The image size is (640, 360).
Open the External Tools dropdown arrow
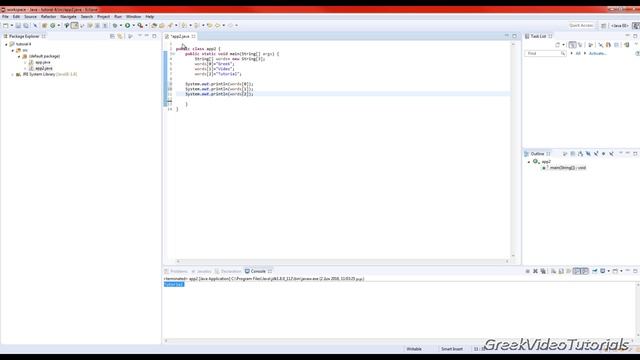[x=146, y=25]
